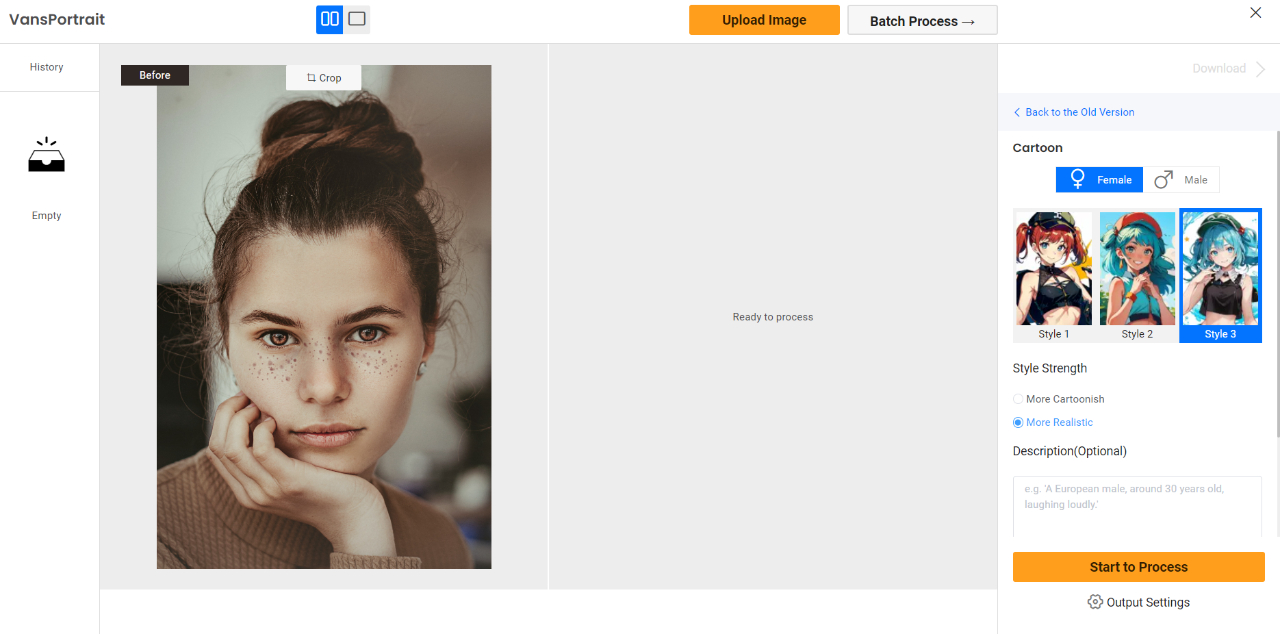Viewport: 1280px width, 634px height.
Task: Click the arrow next to Download
Action: tap(1261, 68)
